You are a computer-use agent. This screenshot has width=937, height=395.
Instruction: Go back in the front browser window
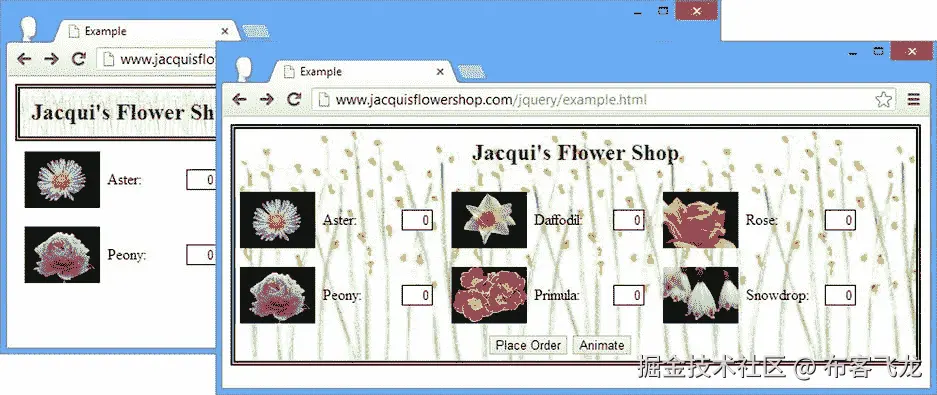pos(239,99)
